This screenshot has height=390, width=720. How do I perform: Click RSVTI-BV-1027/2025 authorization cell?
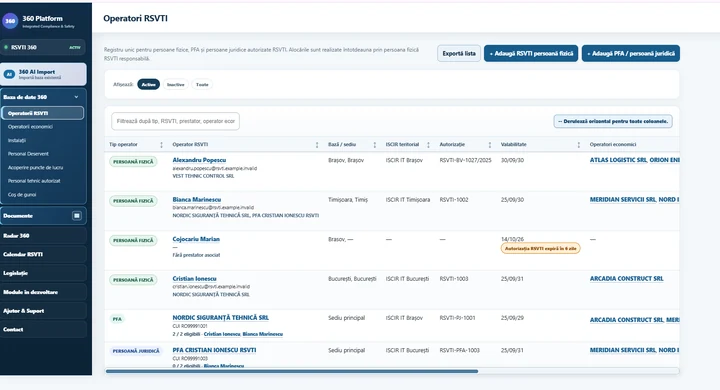click(x=465, y=160)
